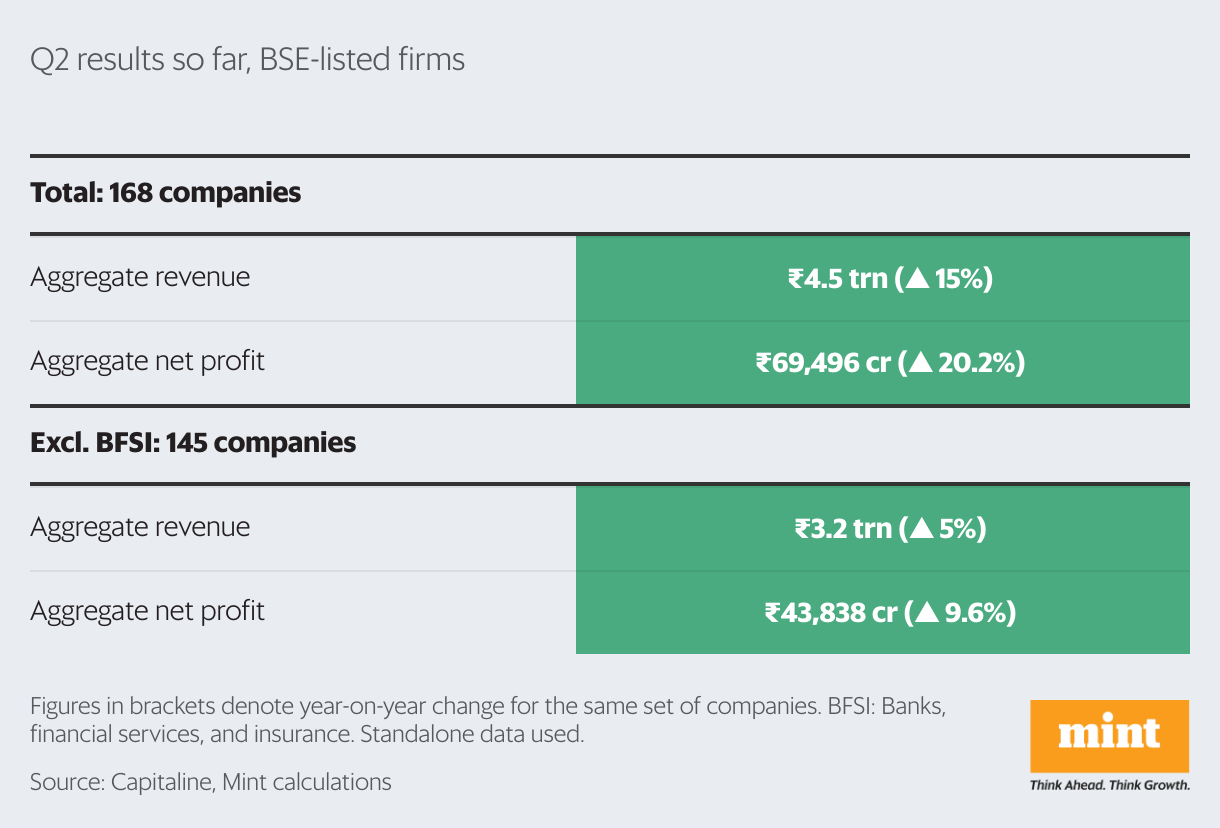Click the 'Source: Capitaline, Mint calculations' text
This screenshot has width=1220, height=828.
210,782
